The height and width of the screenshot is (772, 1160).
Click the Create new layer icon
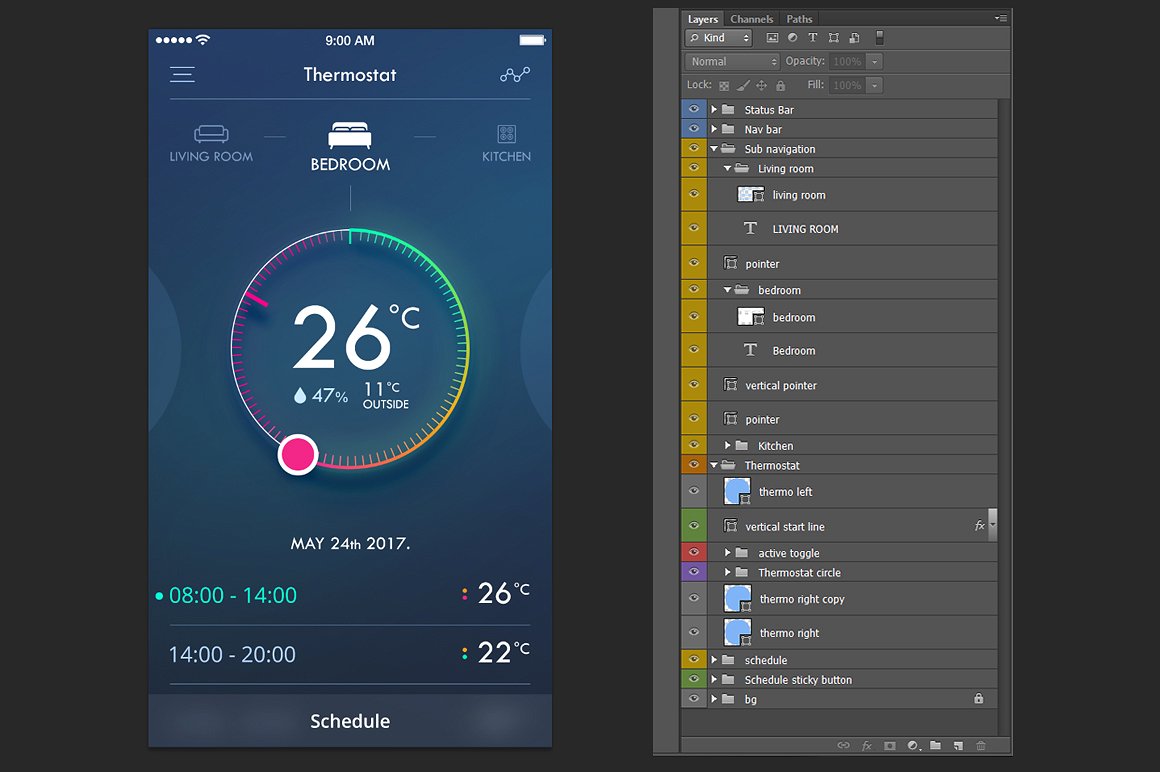[959, 746]
